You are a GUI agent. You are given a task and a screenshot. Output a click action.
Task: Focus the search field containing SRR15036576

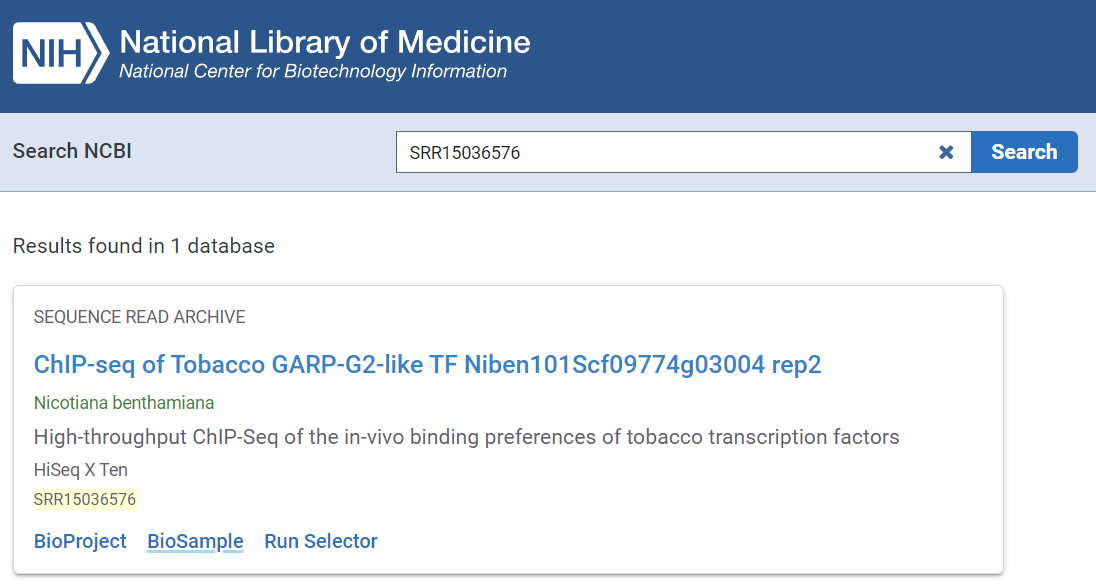660,152
